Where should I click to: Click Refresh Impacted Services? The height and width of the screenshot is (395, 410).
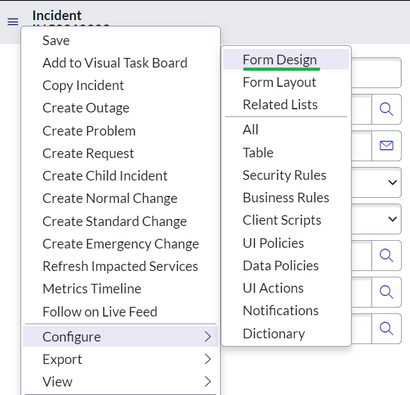click(120, 266)
